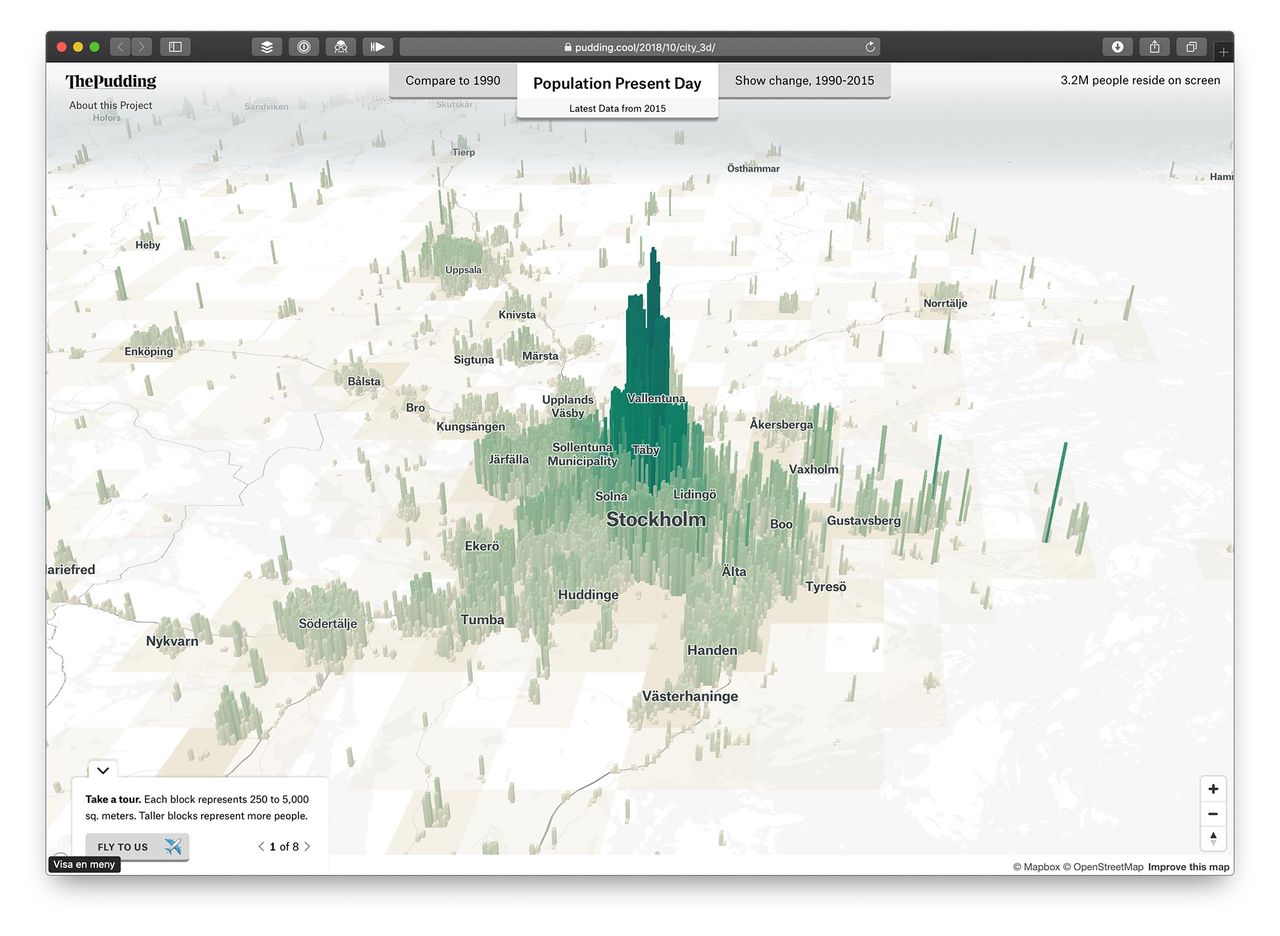1280x936 pixels.
Task: Show Safari sidebar icon
Action: [x=175, y=47]
